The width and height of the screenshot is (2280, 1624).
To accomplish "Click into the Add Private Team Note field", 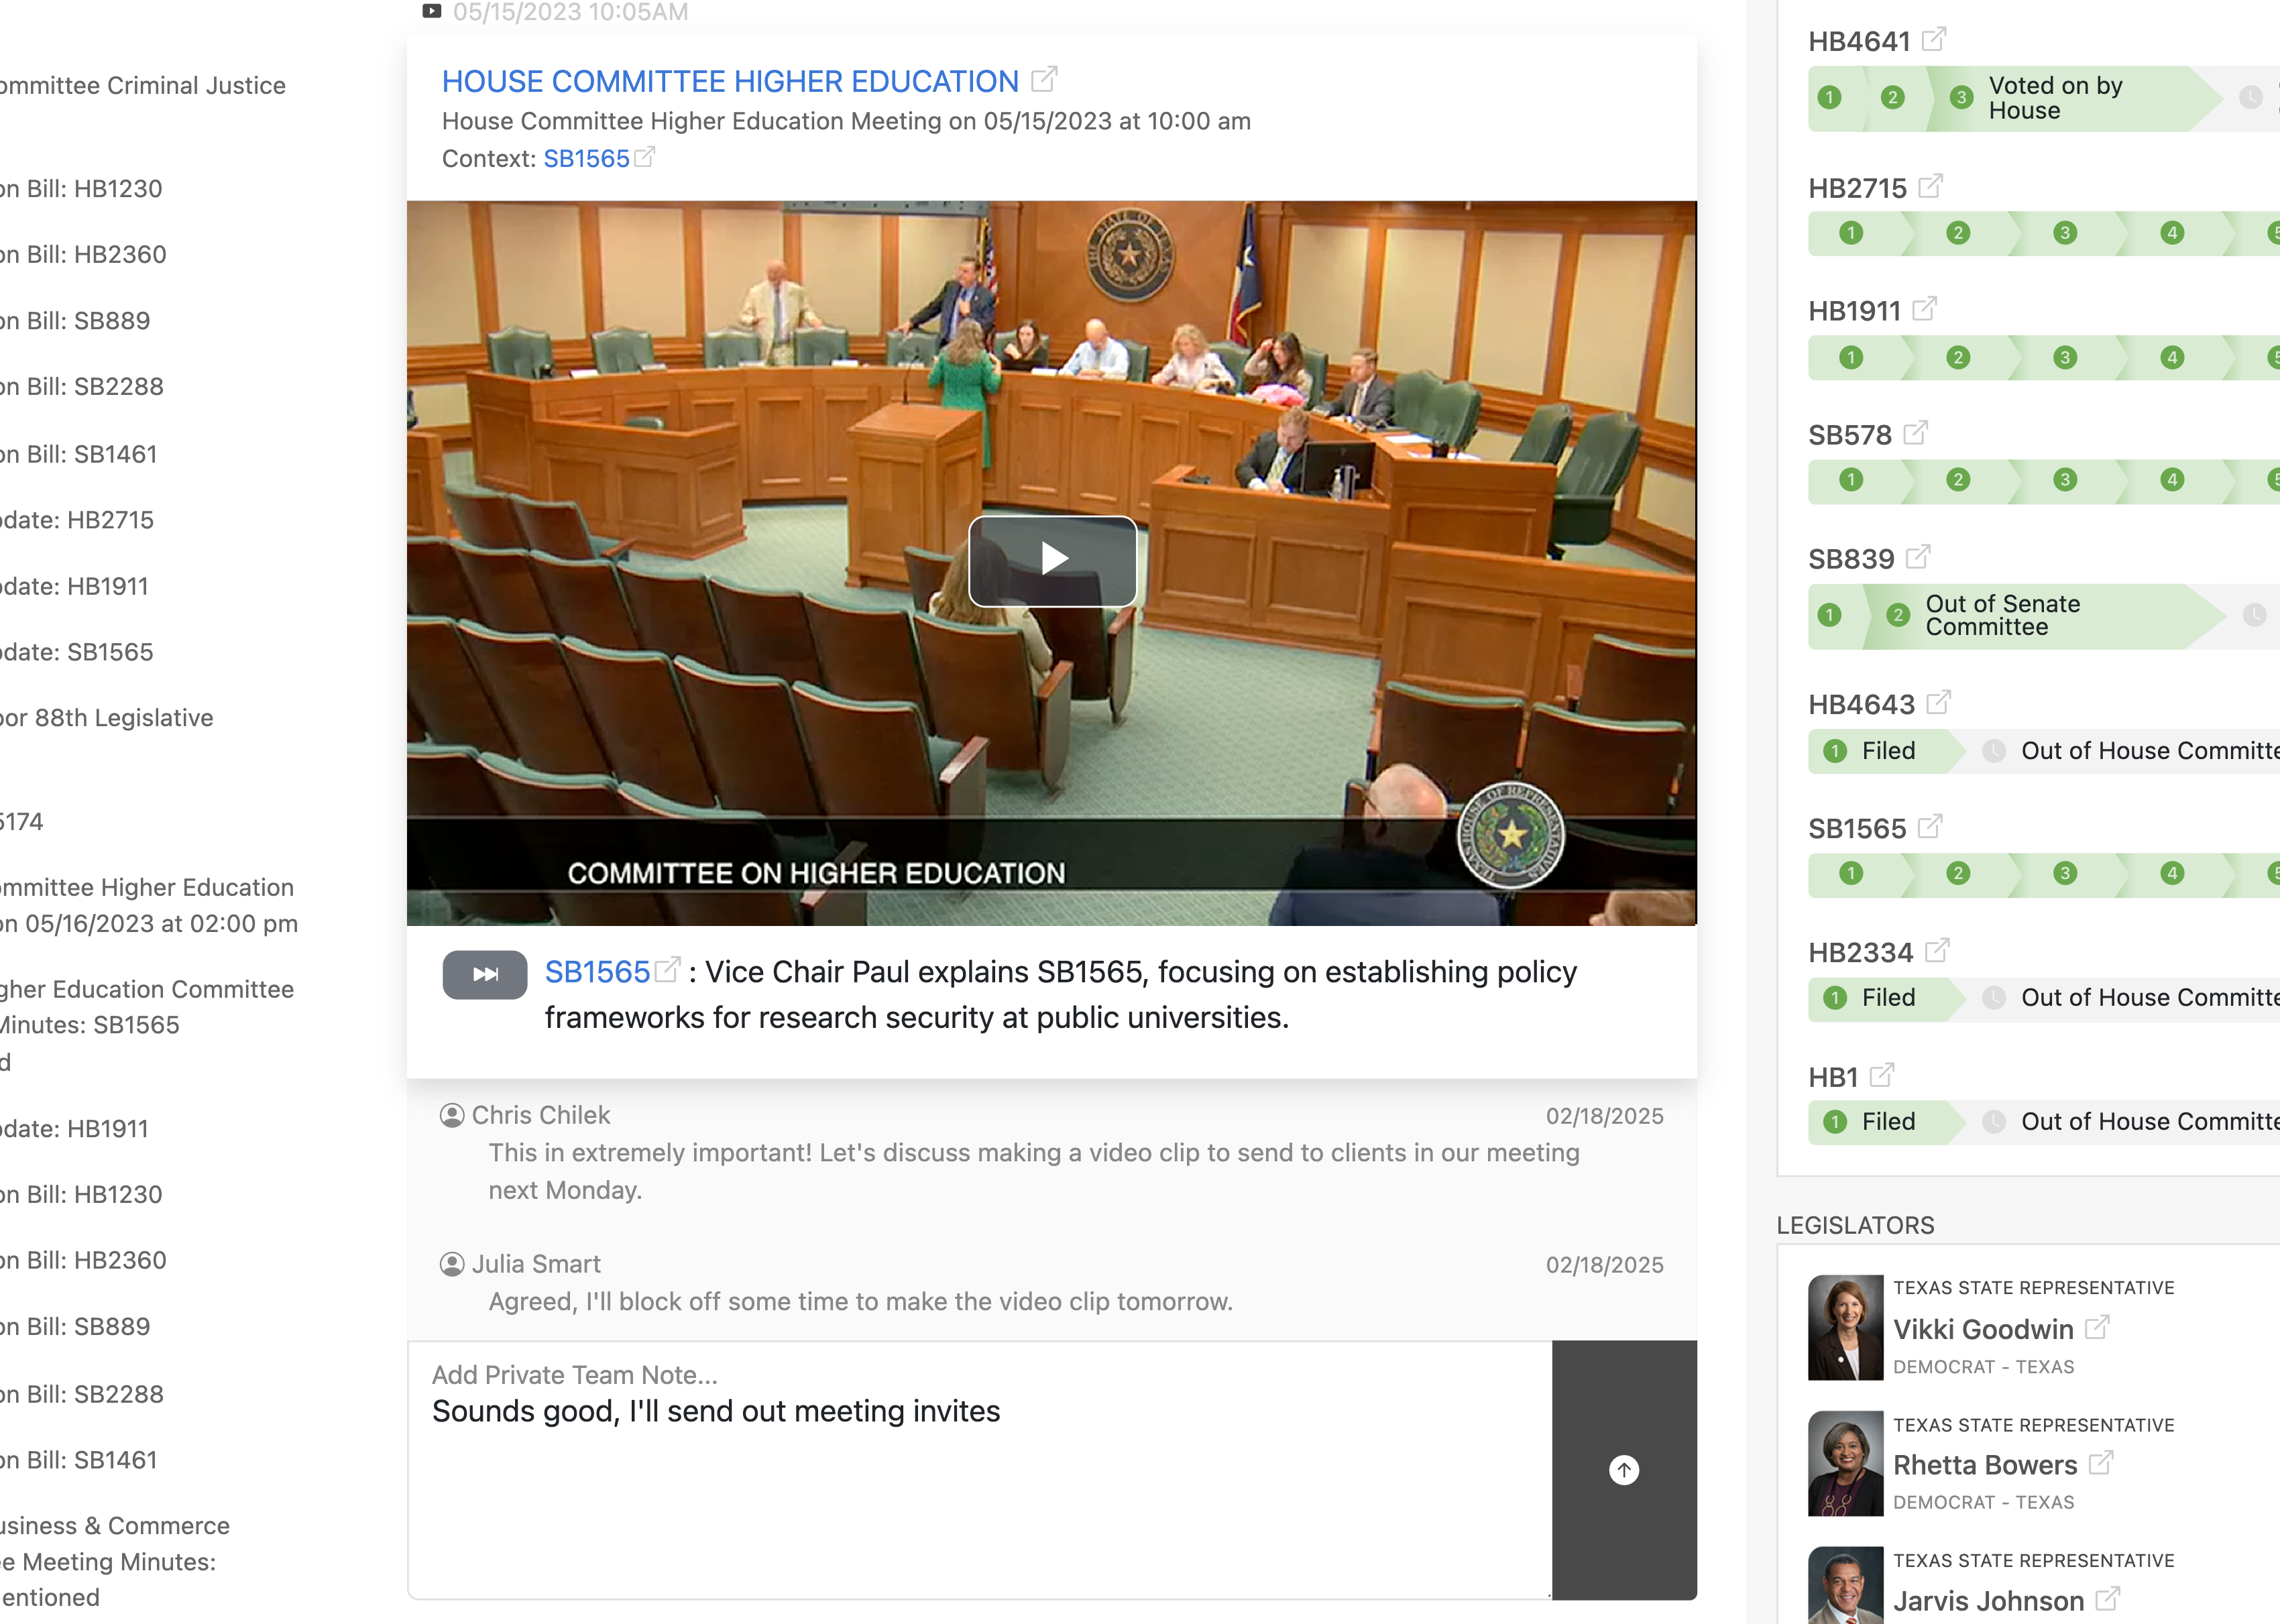I will coord(980,1469).
